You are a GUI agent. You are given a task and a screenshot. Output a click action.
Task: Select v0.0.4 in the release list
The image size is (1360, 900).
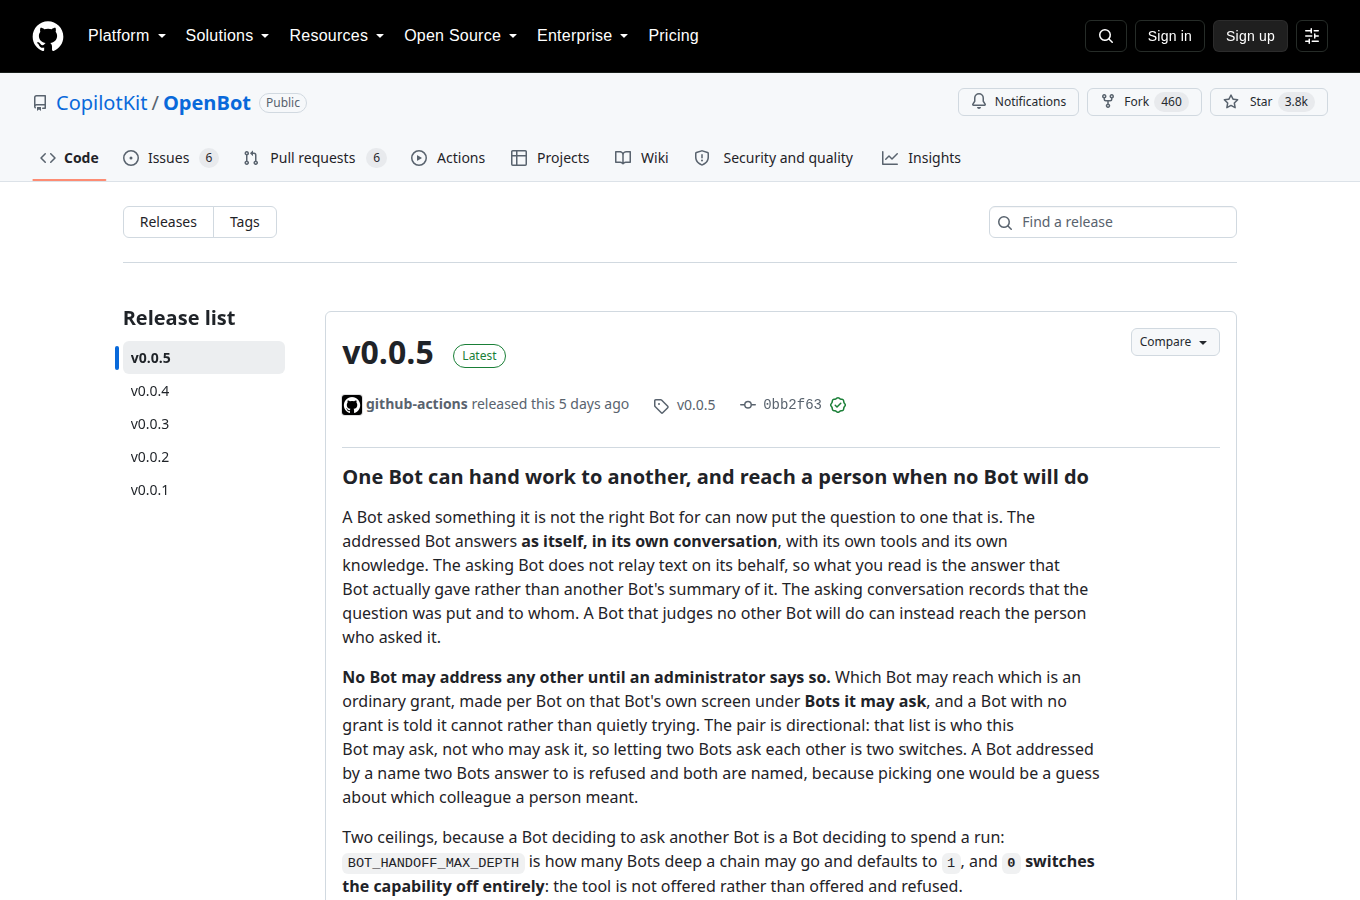coord(204,391)
